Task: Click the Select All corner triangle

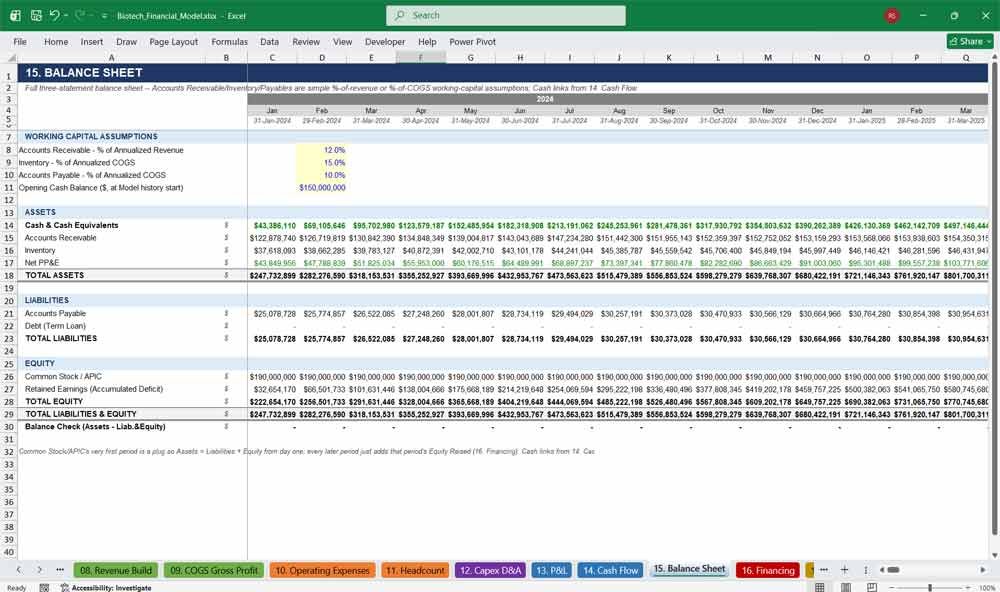Action: coord(11,57)
